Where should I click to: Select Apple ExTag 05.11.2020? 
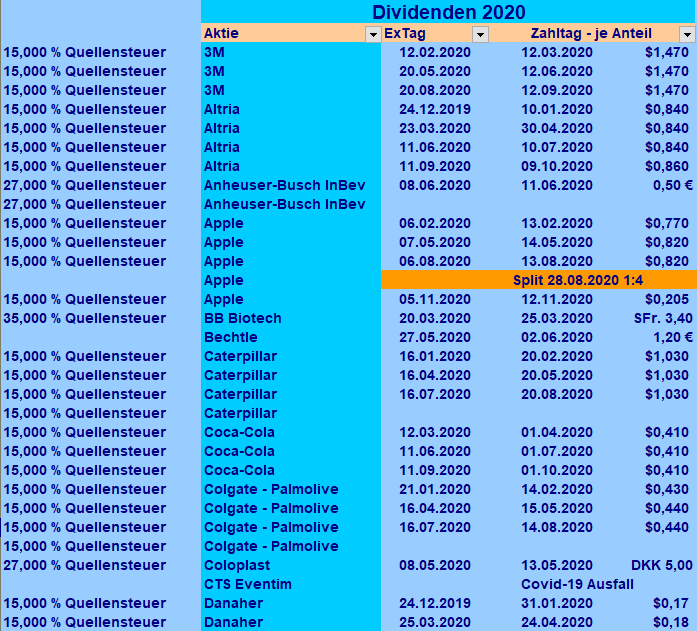435,300
